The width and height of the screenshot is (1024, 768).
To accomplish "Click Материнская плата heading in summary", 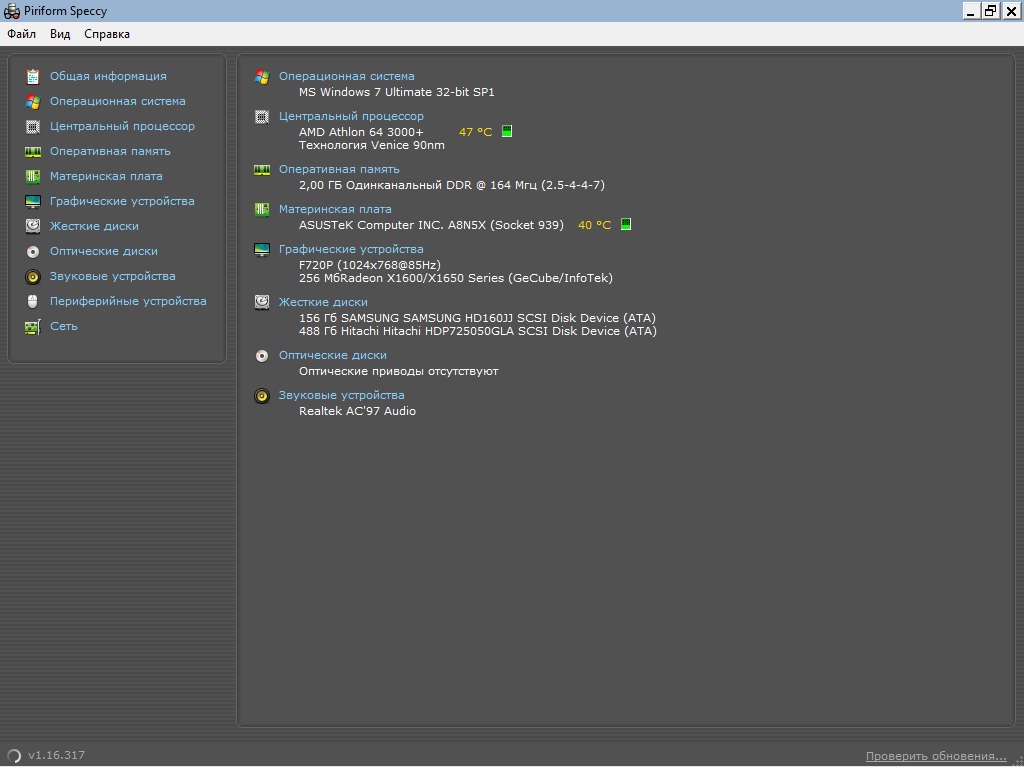I will pos(335,209).
